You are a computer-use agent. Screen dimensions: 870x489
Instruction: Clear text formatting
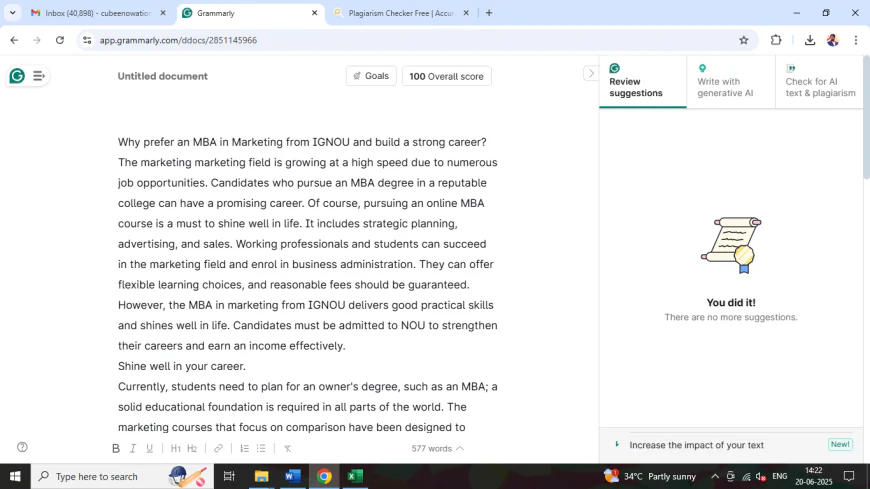[287, 448]
